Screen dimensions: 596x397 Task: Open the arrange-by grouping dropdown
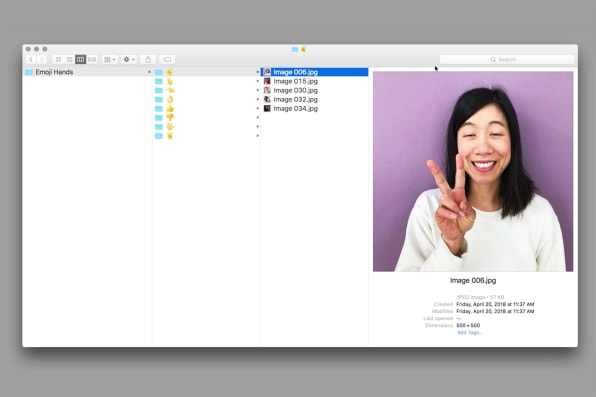click(110, 59)
